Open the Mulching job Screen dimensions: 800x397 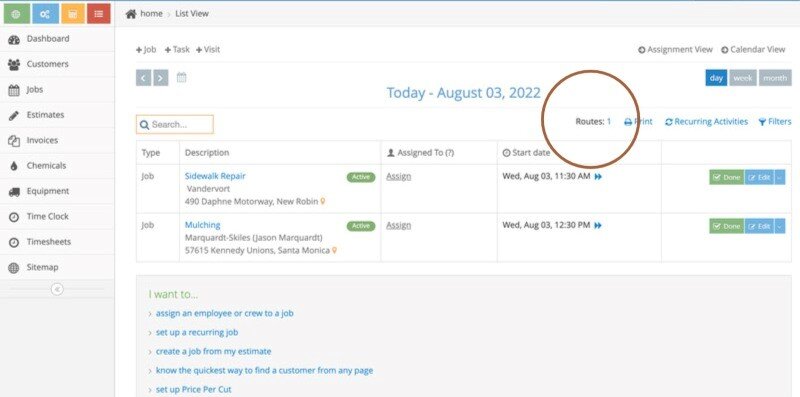[x=203, y=225]
